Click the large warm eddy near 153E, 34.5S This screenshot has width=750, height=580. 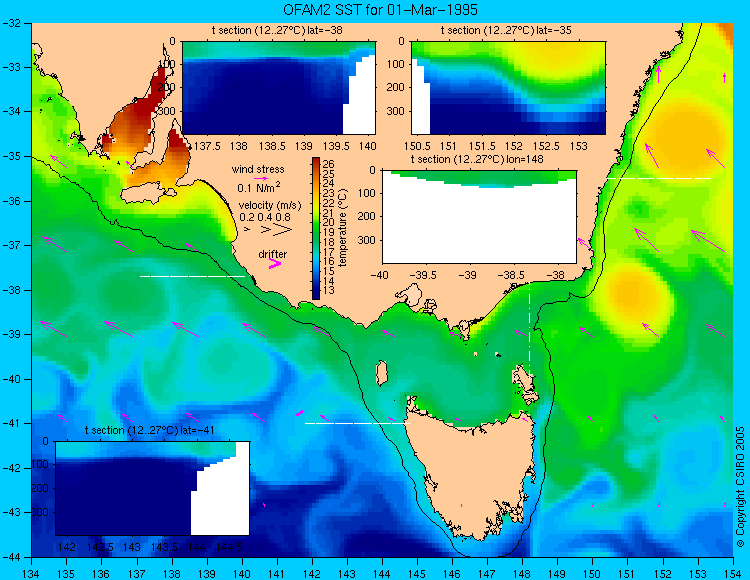point(686,136)
